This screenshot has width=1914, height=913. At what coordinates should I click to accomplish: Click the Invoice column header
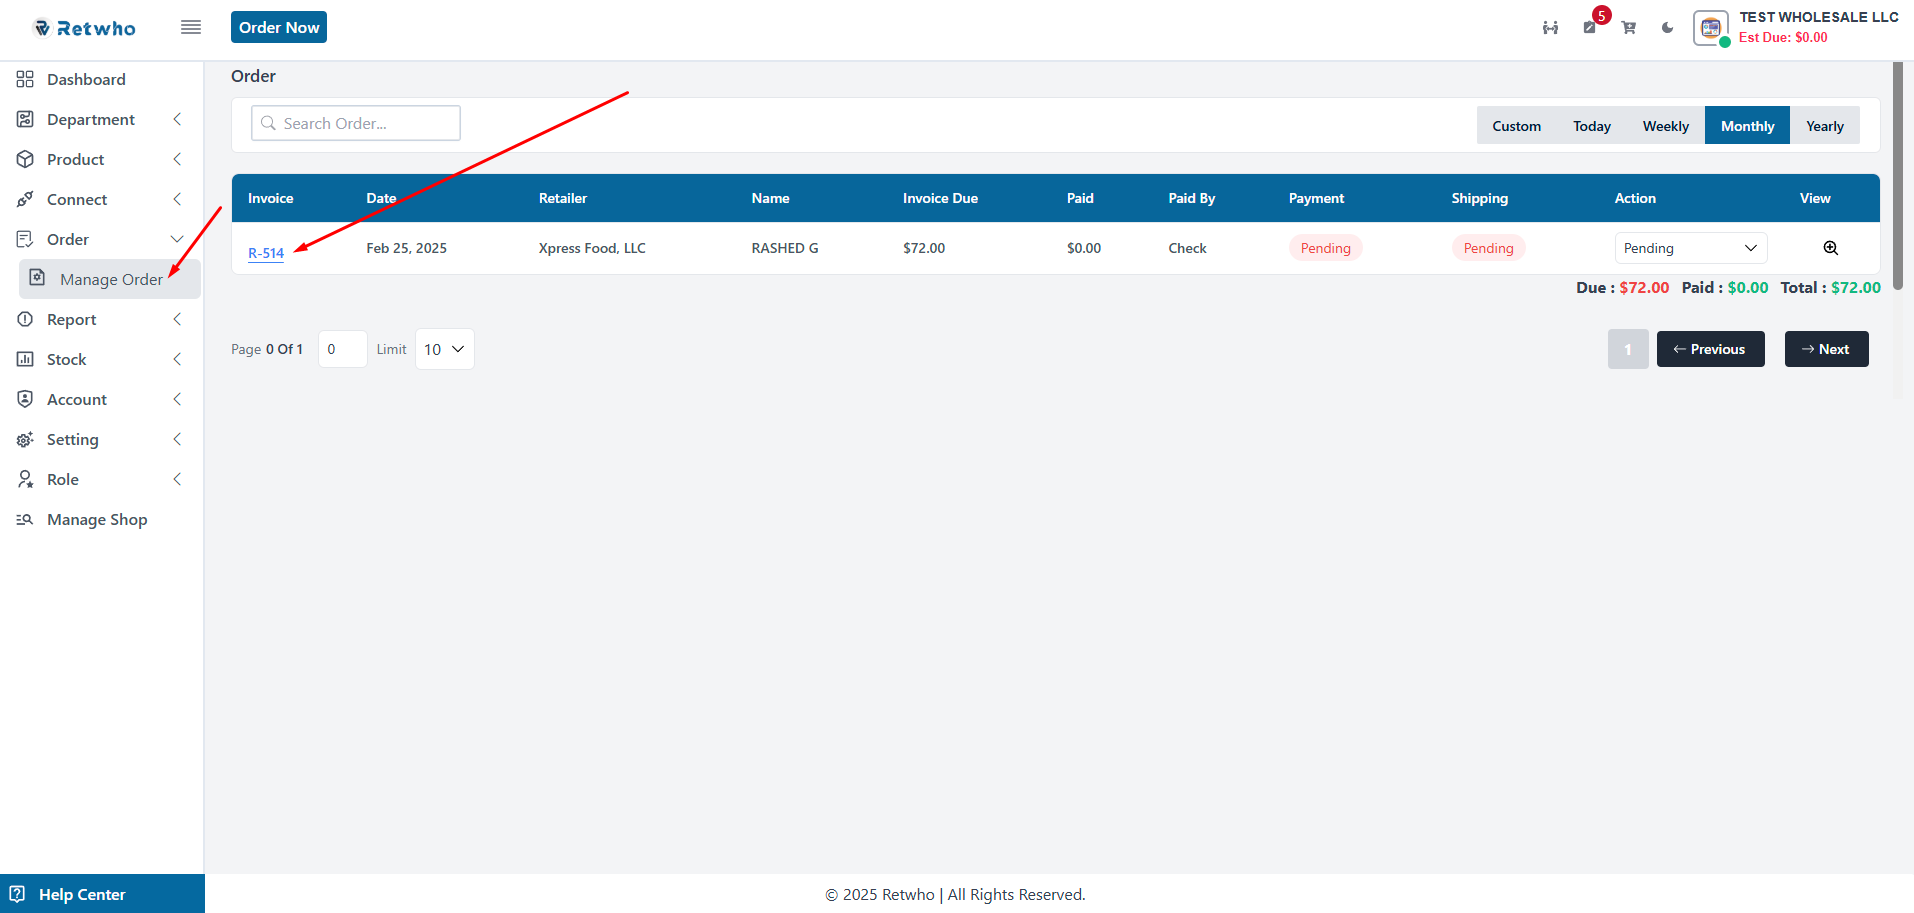[x=270, y=198]
